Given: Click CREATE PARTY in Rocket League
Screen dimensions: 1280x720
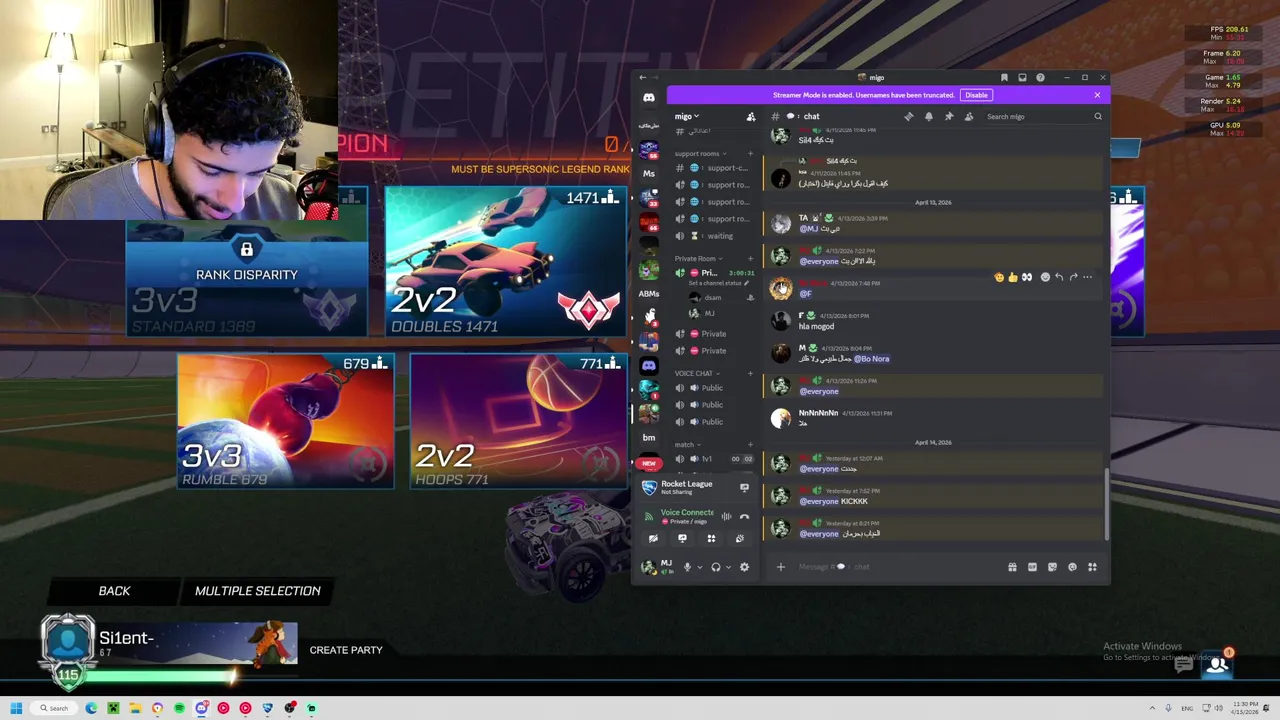Looking at the screenshot, I should point(346,650).
